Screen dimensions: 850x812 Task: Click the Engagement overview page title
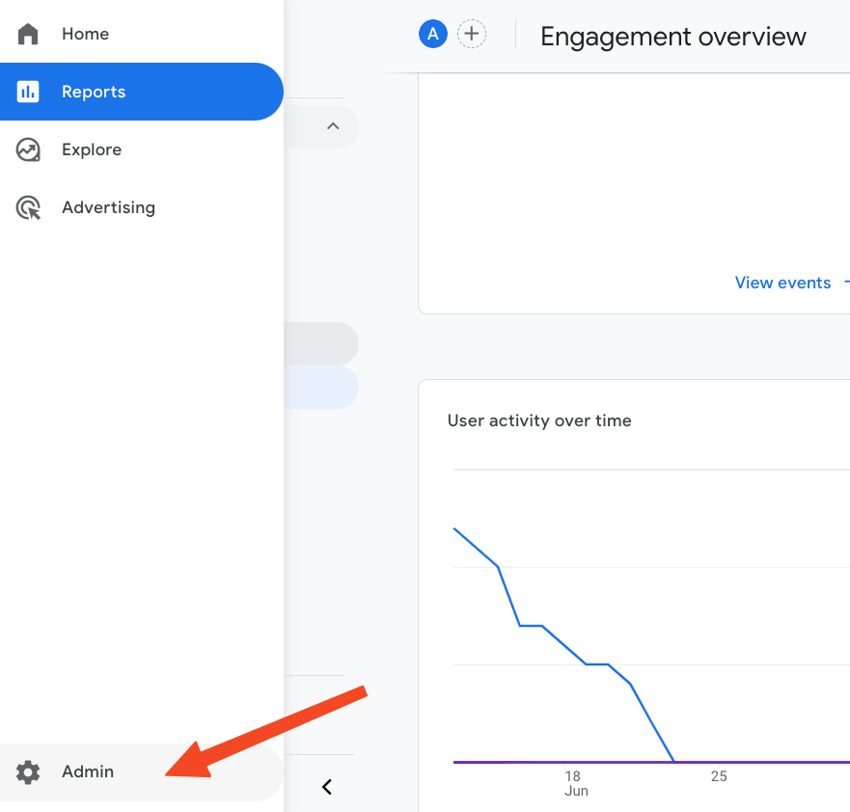(672, 36)
